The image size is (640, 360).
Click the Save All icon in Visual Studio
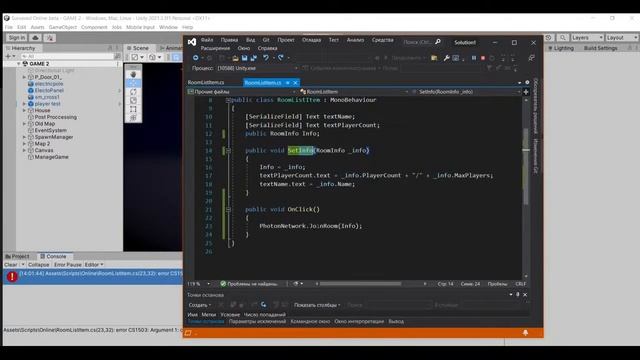point(253,58)
